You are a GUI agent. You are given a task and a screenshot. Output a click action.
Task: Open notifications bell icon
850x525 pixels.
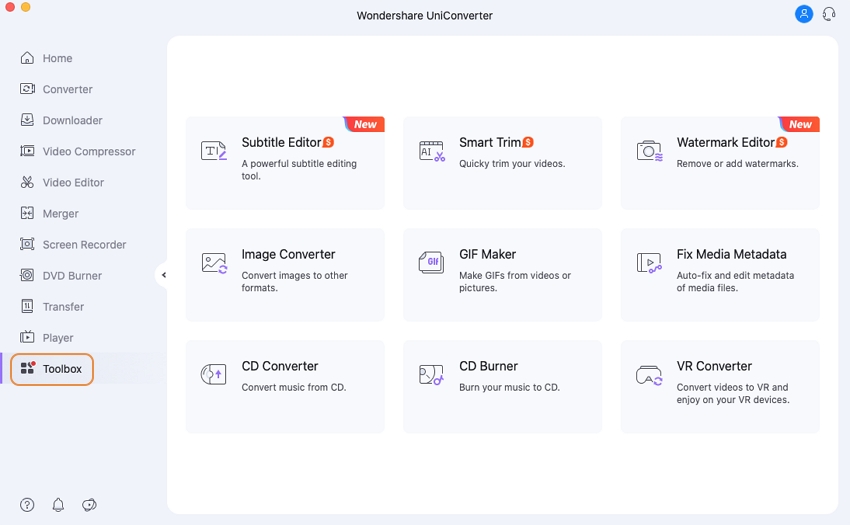coord(58,505)
